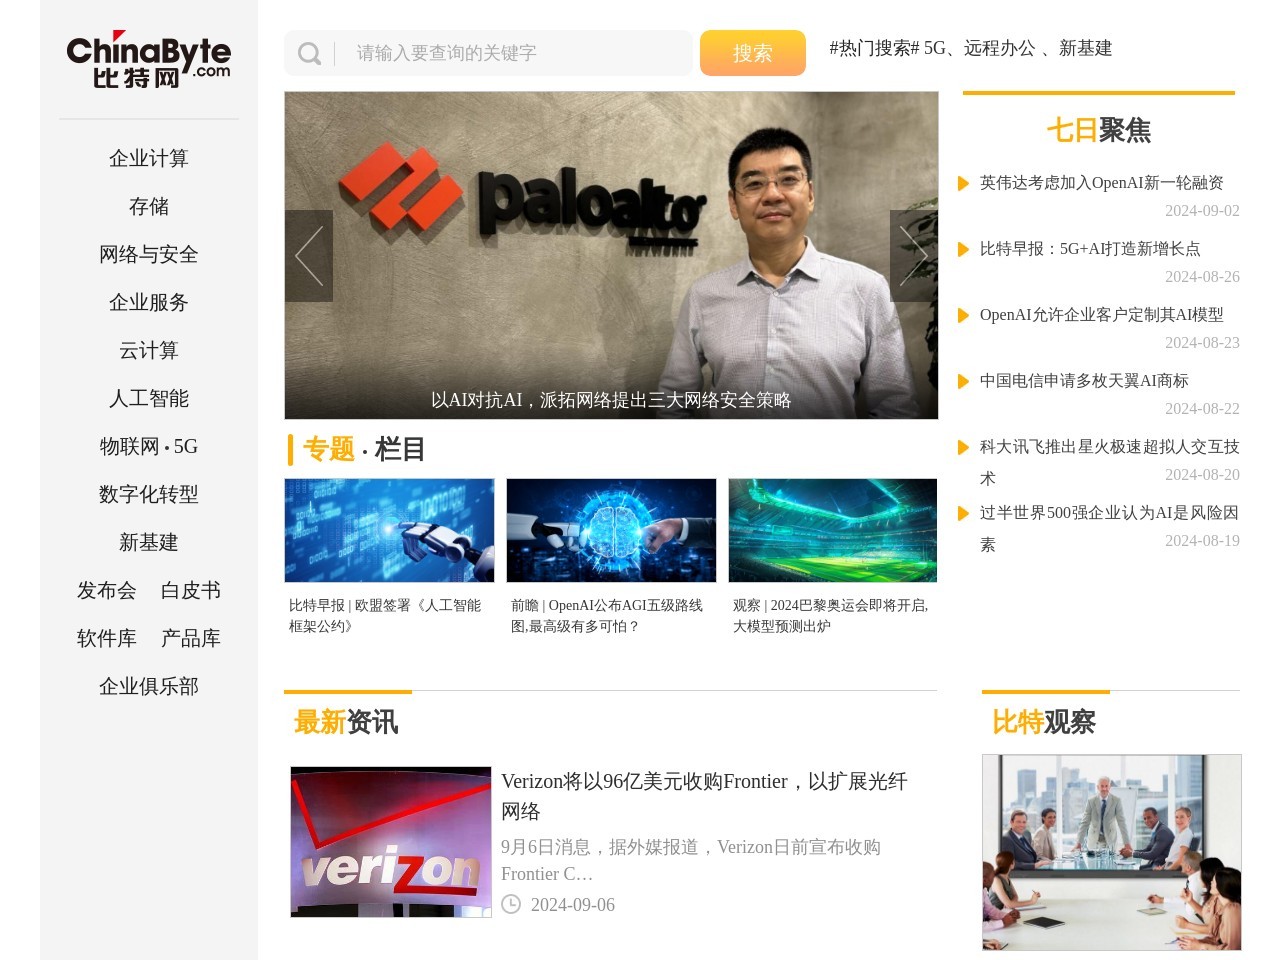
Task: Focus the keyword search input field
Action: 515,53
